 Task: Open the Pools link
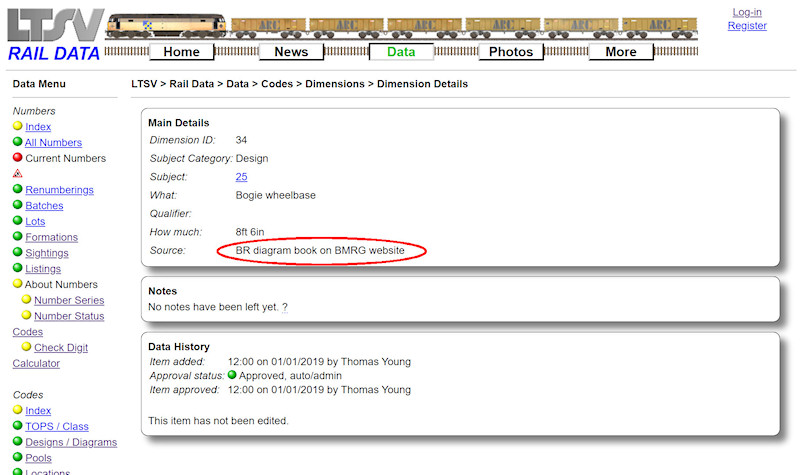click(x=38, y=458)
